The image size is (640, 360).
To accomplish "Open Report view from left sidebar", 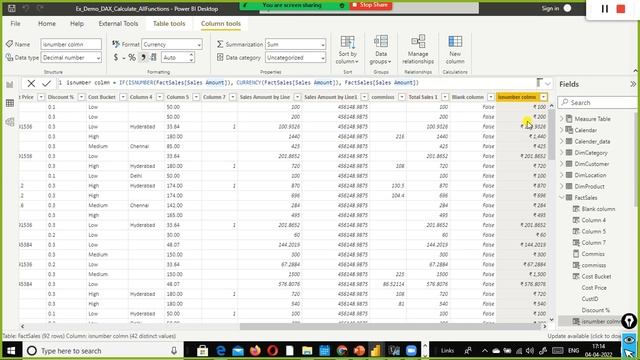I will click(10, 84).
